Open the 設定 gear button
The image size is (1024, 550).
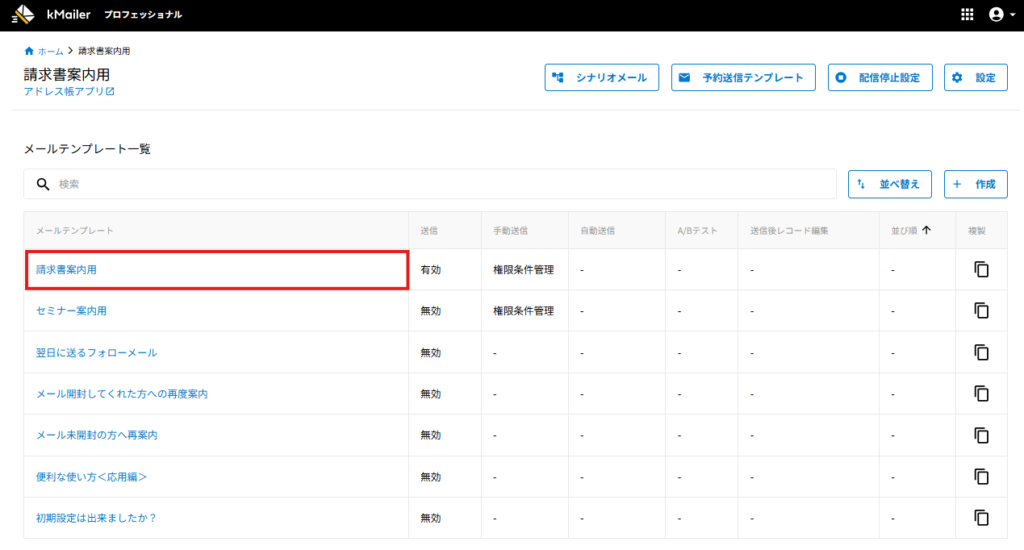coord(975,78)
